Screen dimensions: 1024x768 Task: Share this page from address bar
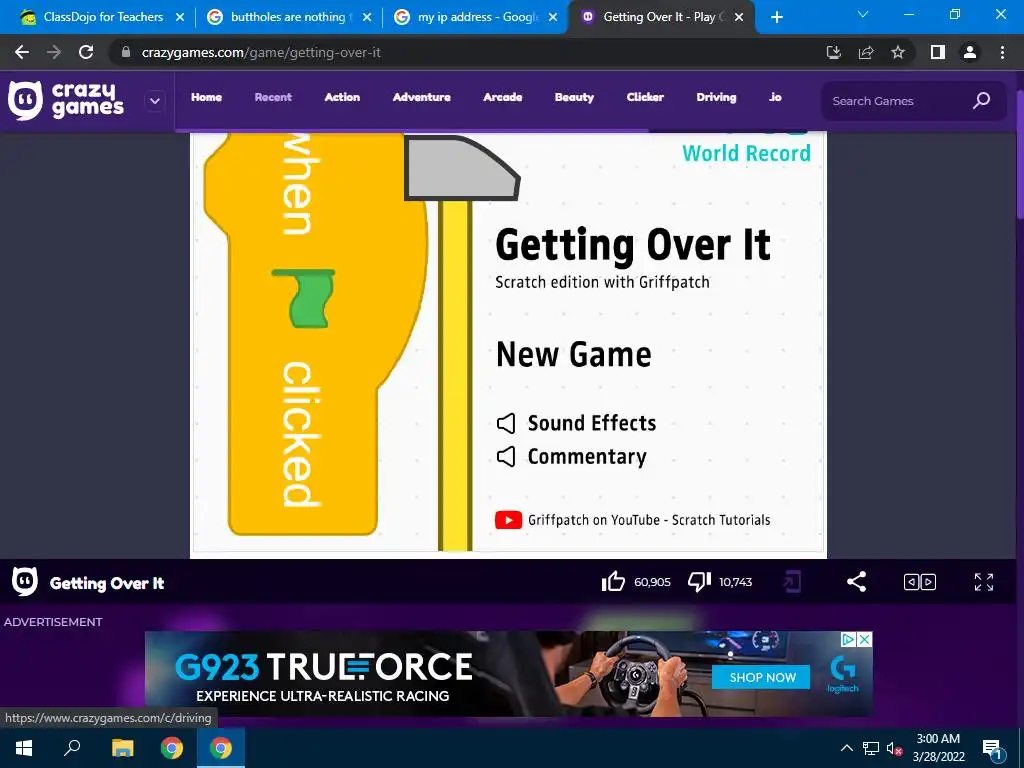point(866,52)
